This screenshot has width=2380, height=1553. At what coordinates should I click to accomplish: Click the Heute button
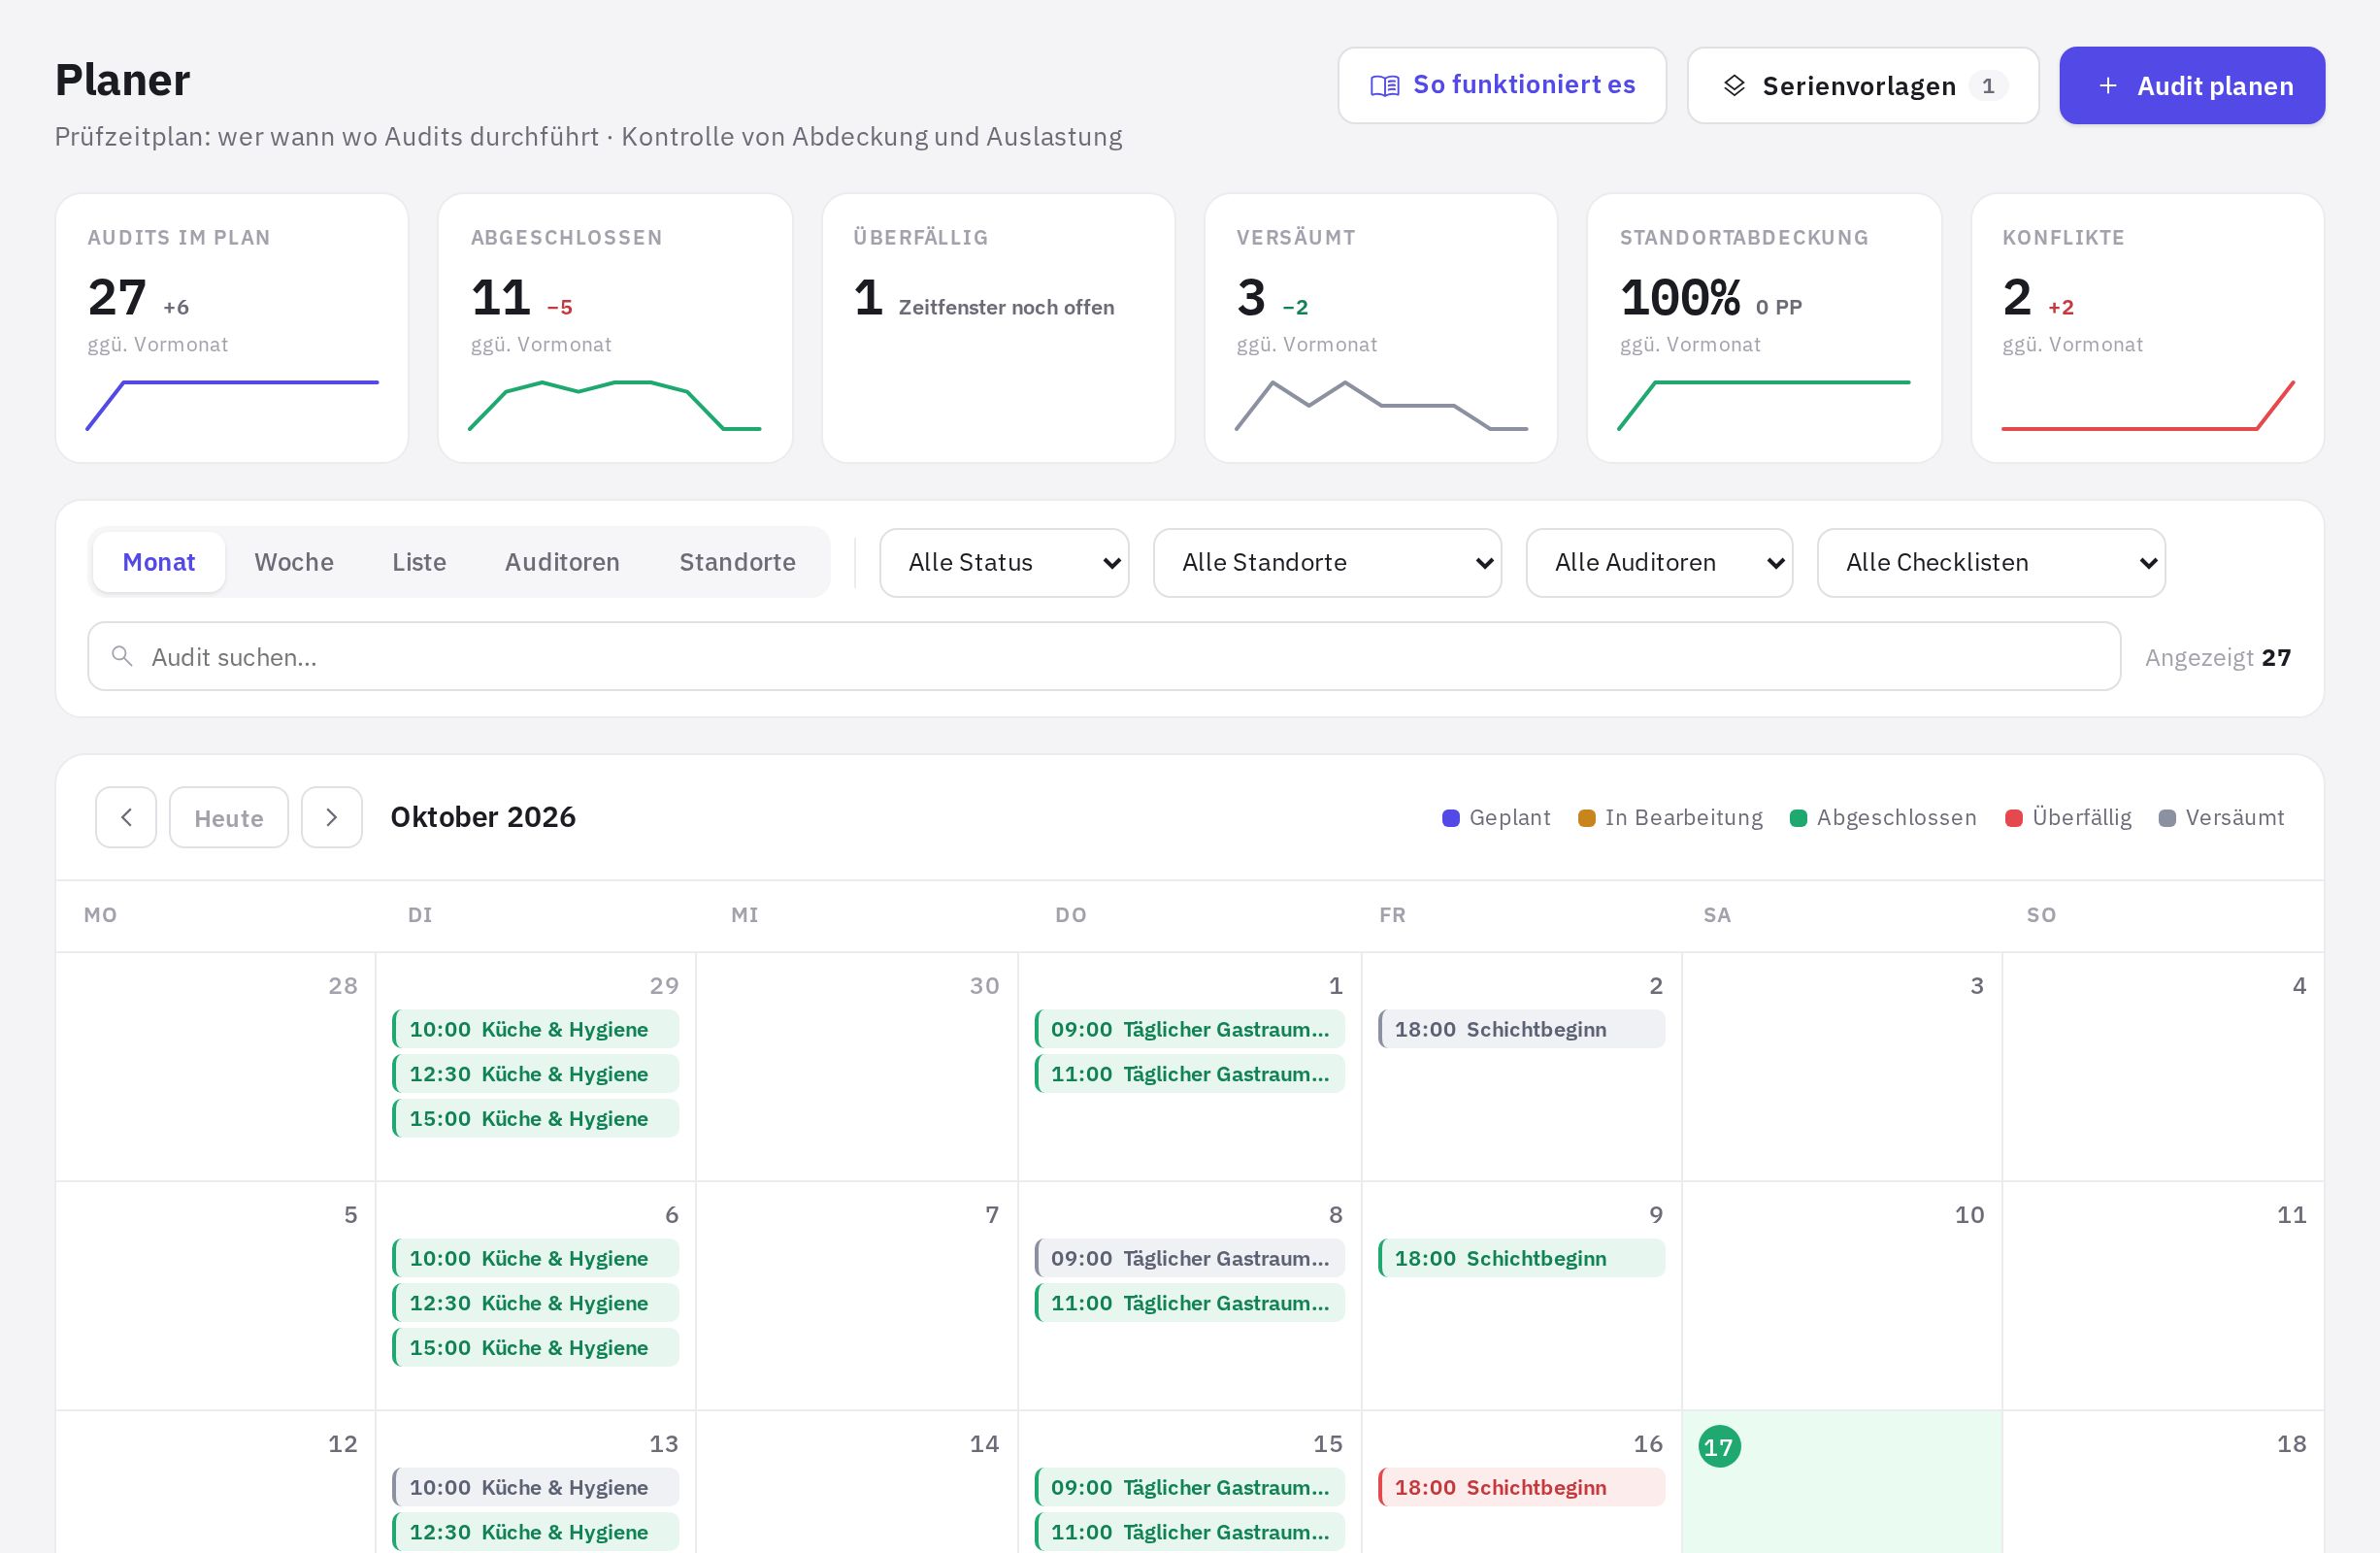click(x=229, y=817)
